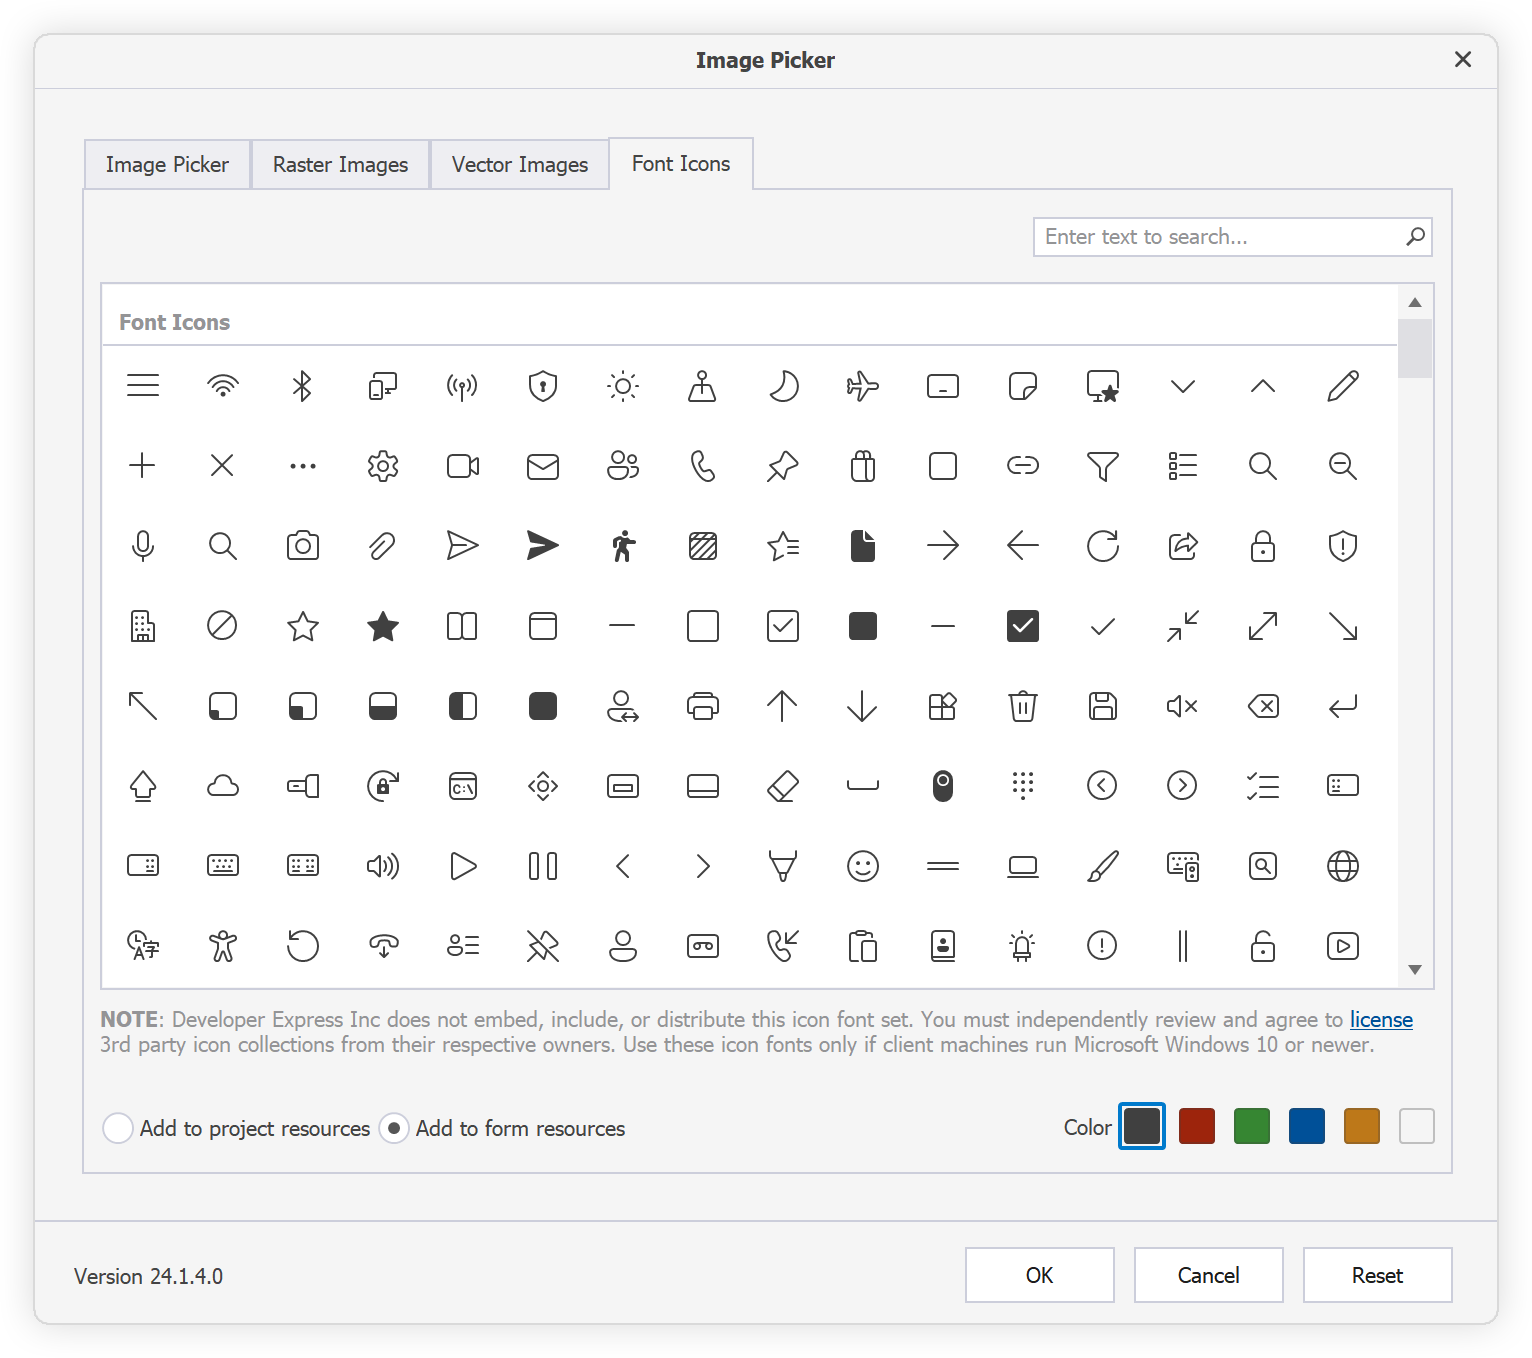The image size is (1532, 1358).
Task: Select the paintbrush icon
Action: tap(1102, 866)
